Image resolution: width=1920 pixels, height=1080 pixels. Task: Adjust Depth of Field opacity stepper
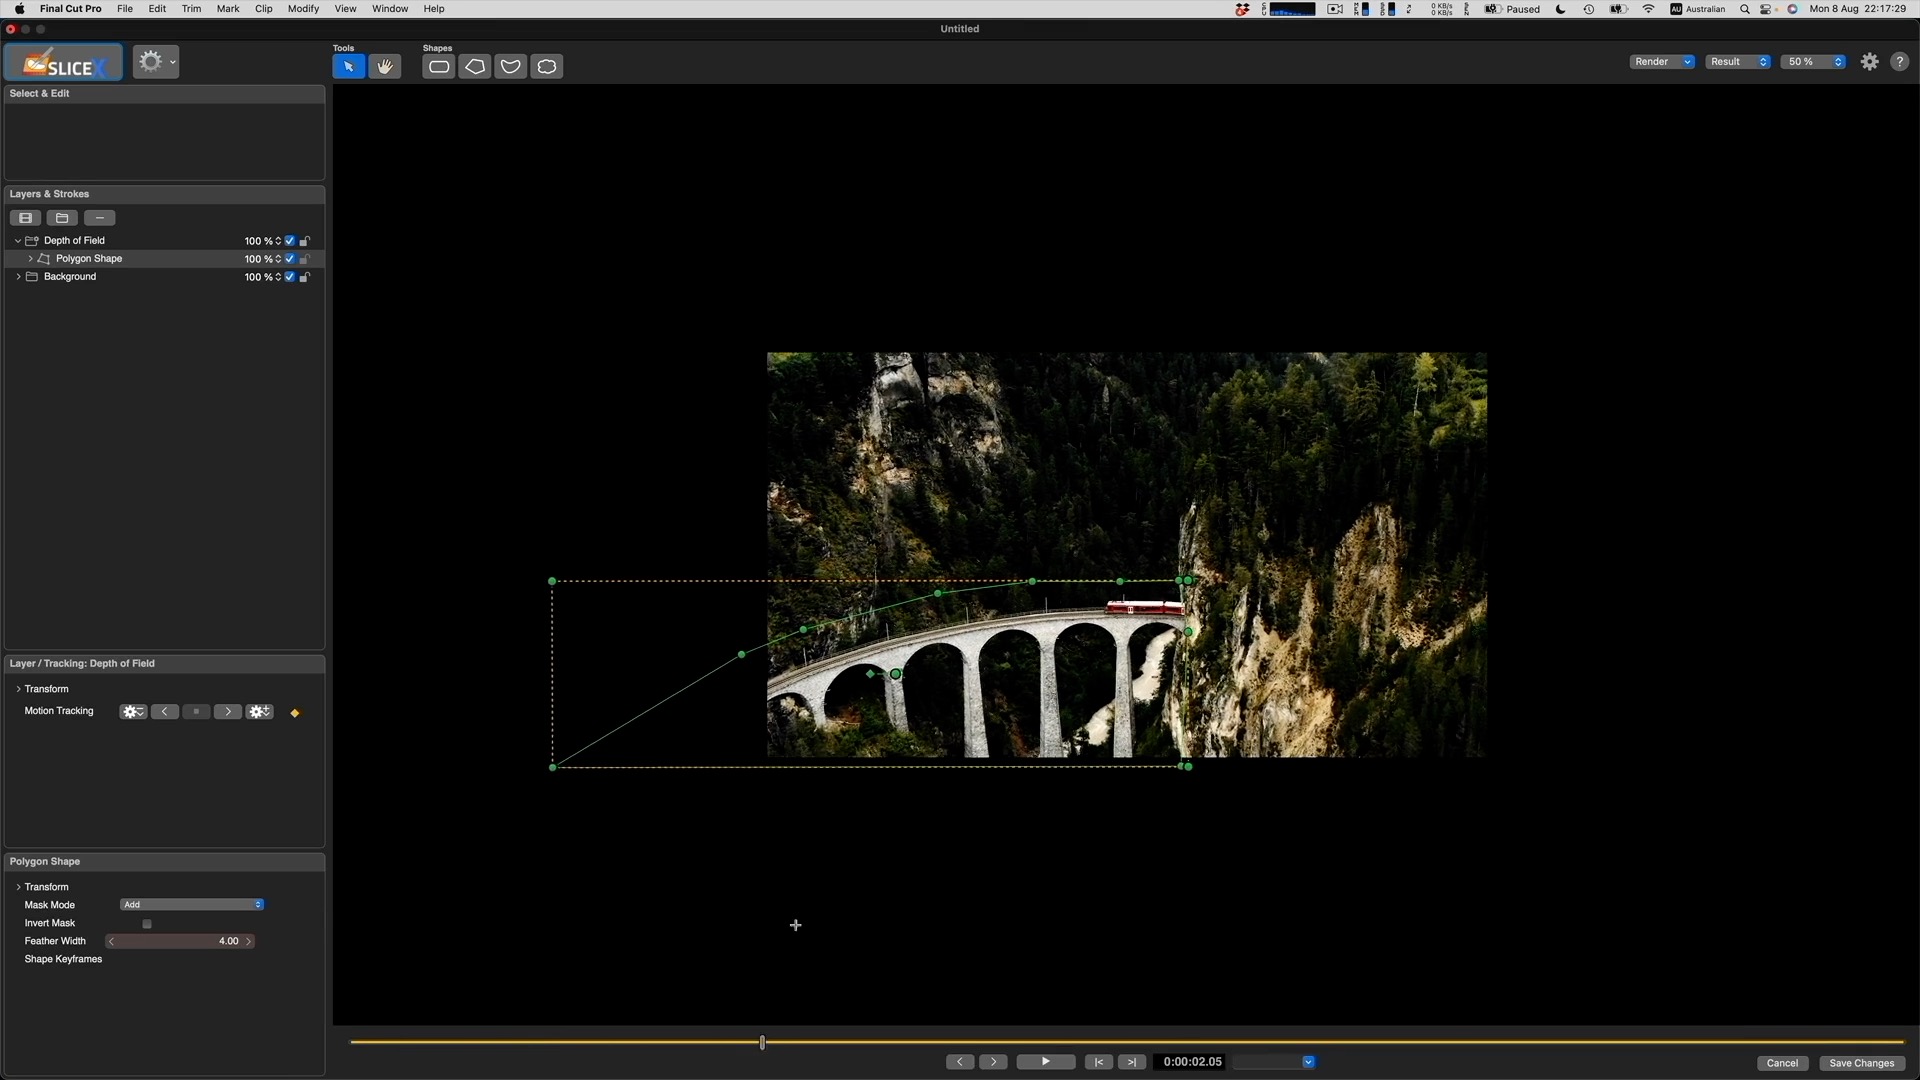[x=278, y=241]
